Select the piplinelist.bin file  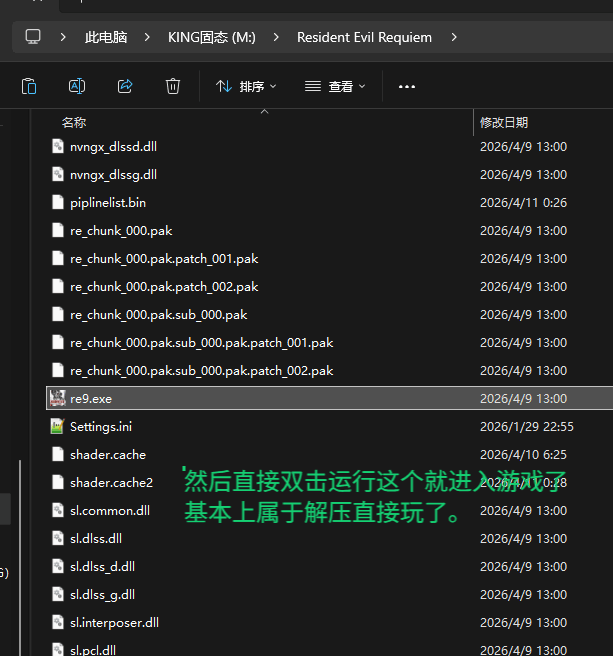click(x=108, y=202)
